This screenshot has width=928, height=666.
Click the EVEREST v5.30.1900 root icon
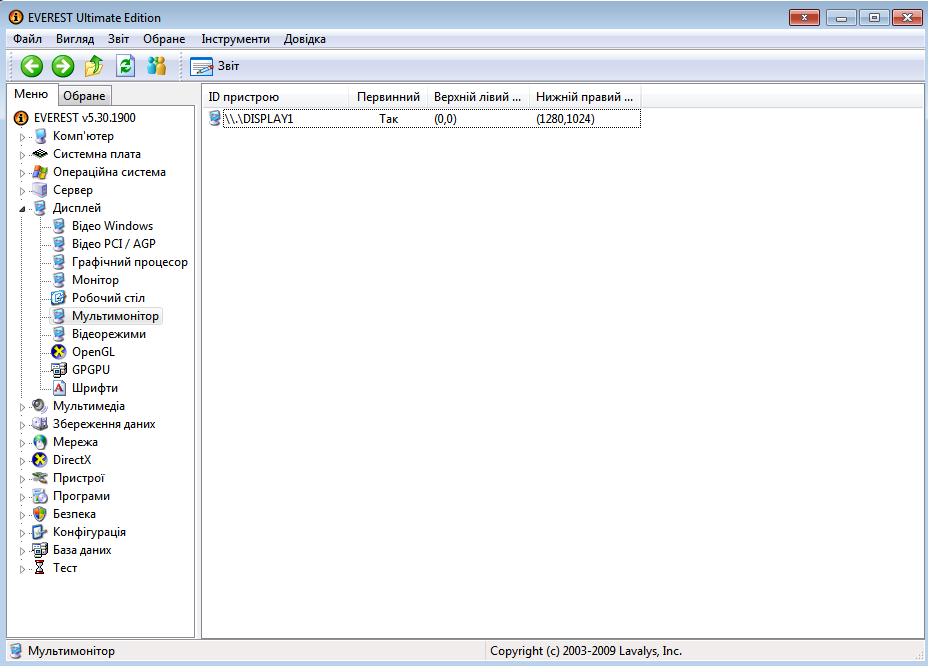pos(21,118)
